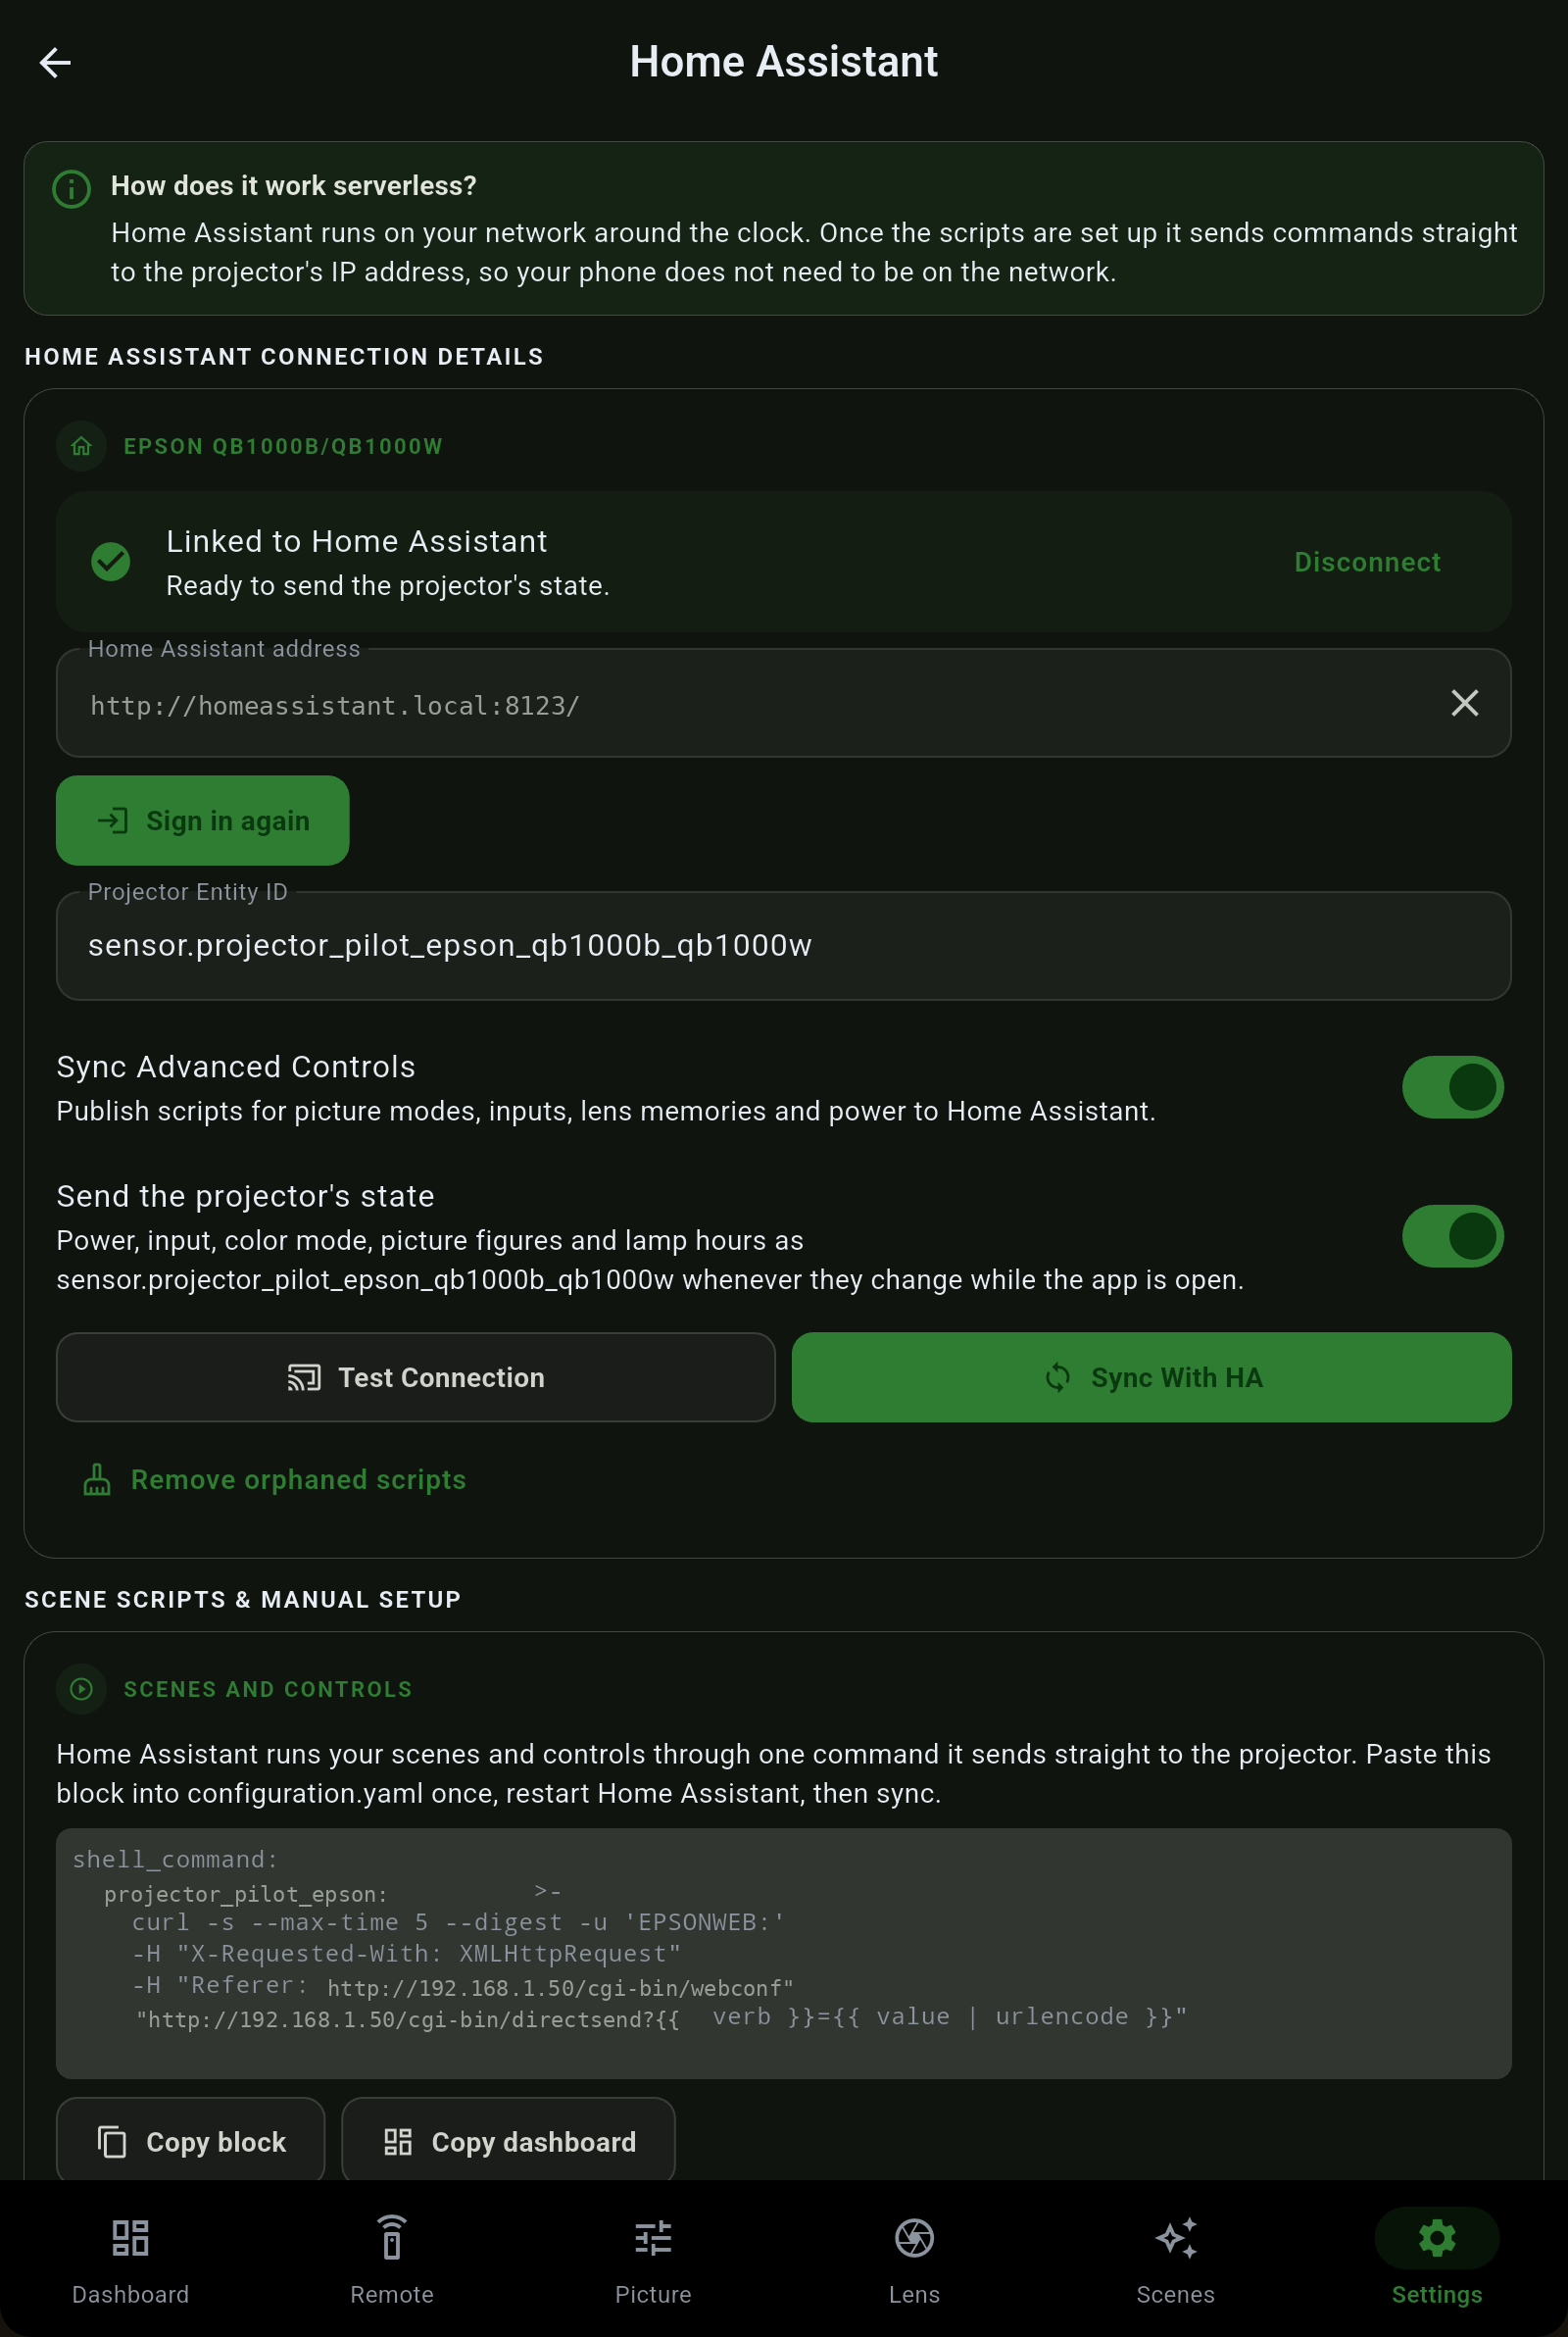The width and height of the screenshot is (1568, 2337).
Task: Click Copy dashboard button
Action: [x=508, y=2141]
